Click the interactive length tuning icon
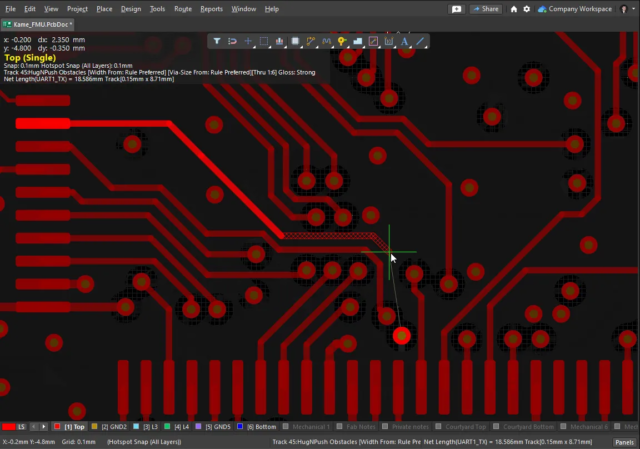640x449 pixels. click(327, 41)
